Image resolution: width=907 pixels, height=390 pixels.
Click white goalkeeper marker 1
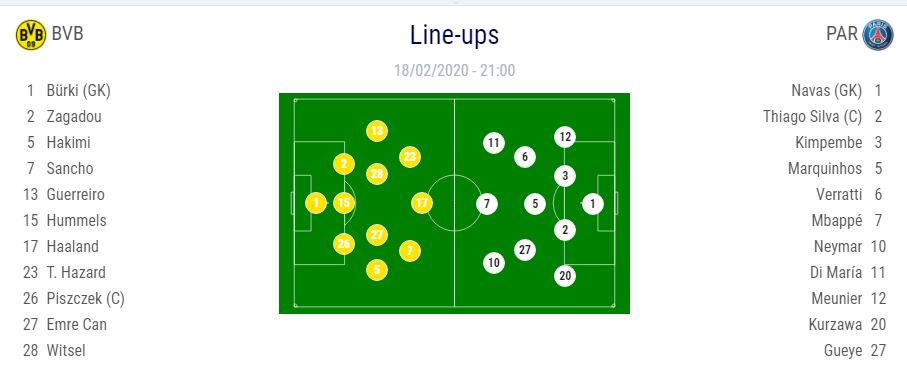tap(593, 204)
